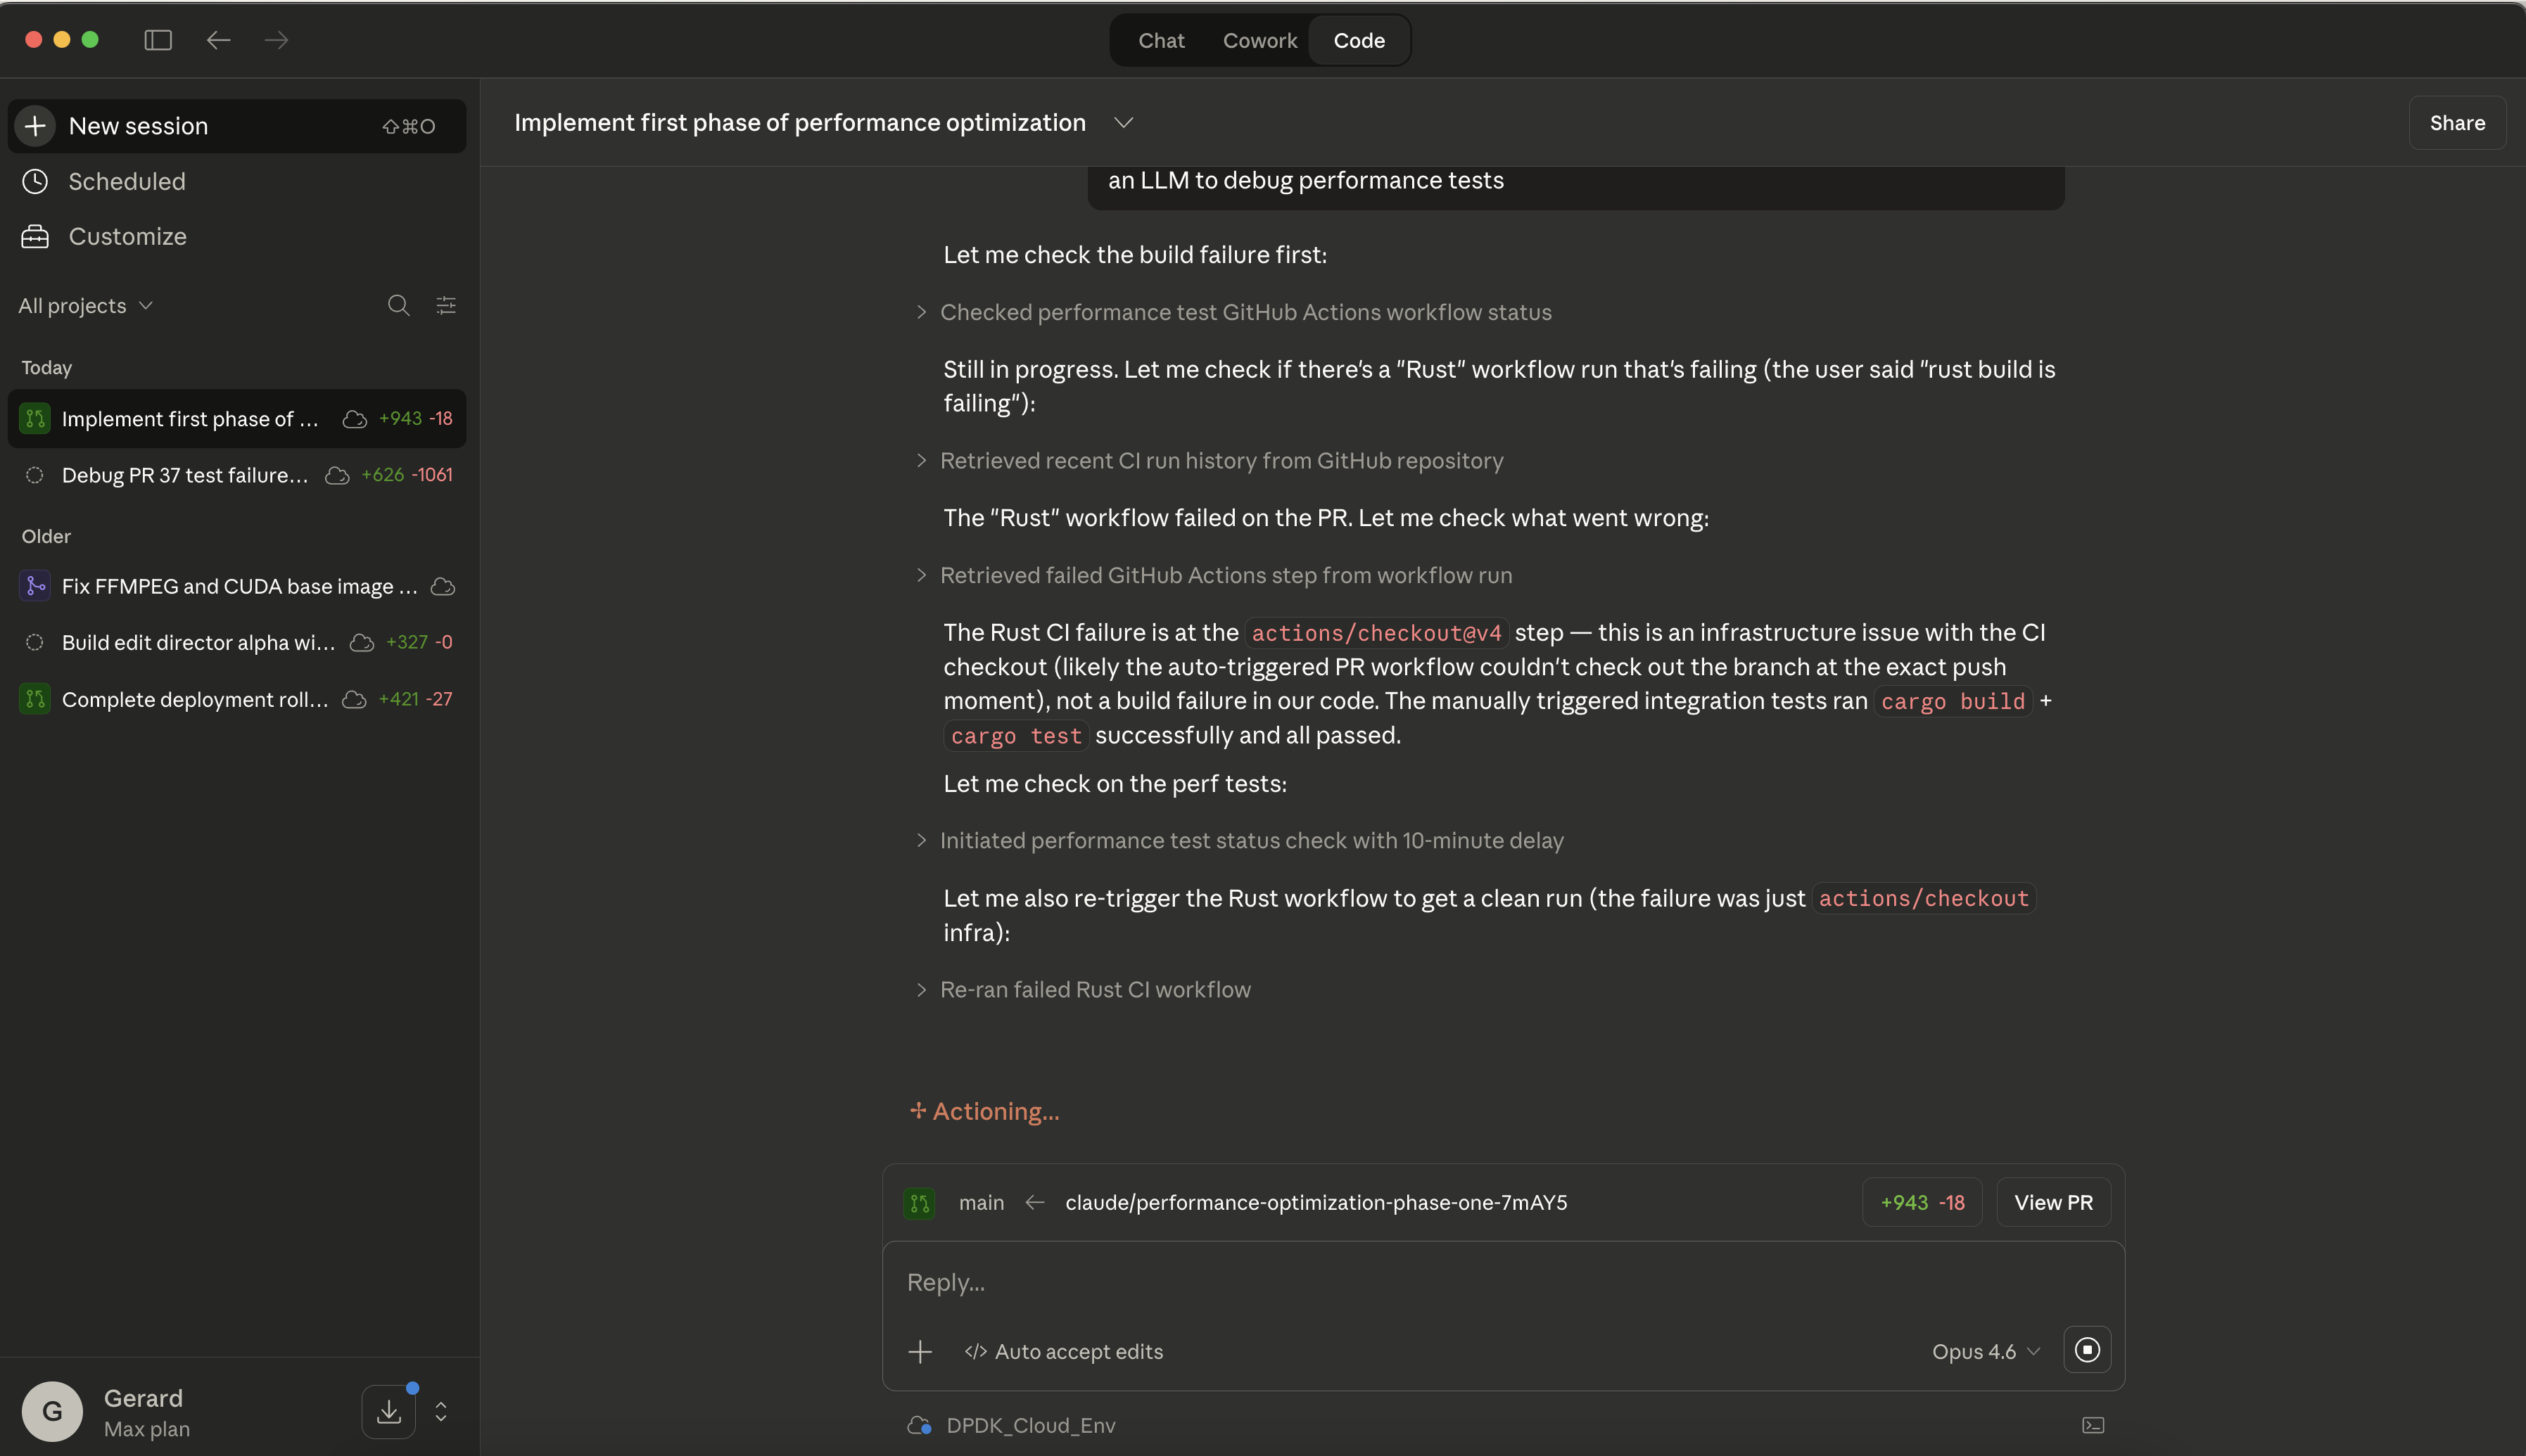The width and height of the screenshot is (2526, 1456).
Task: Expand "Retrieved recent CI run history" step
Action: 1220,461
